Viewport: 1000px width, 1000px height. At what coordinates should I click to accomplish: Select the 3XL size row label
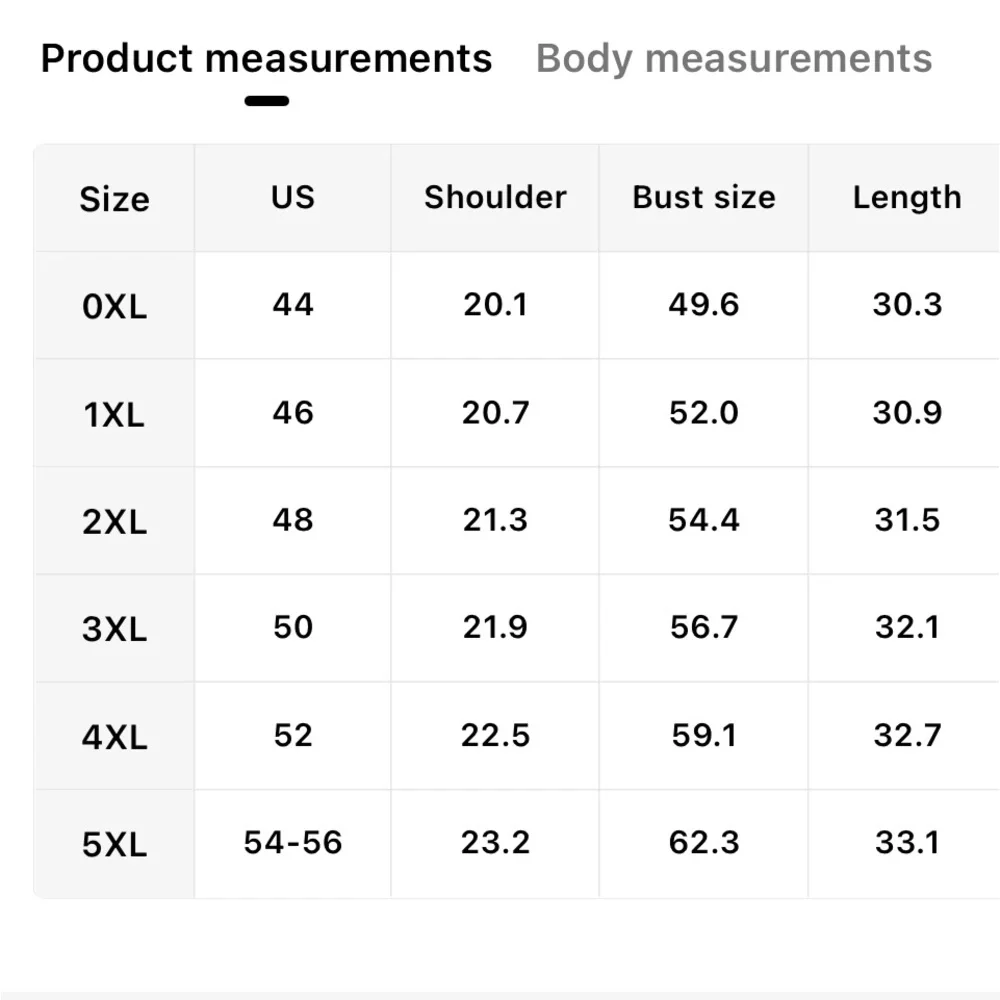pos(114,629)
